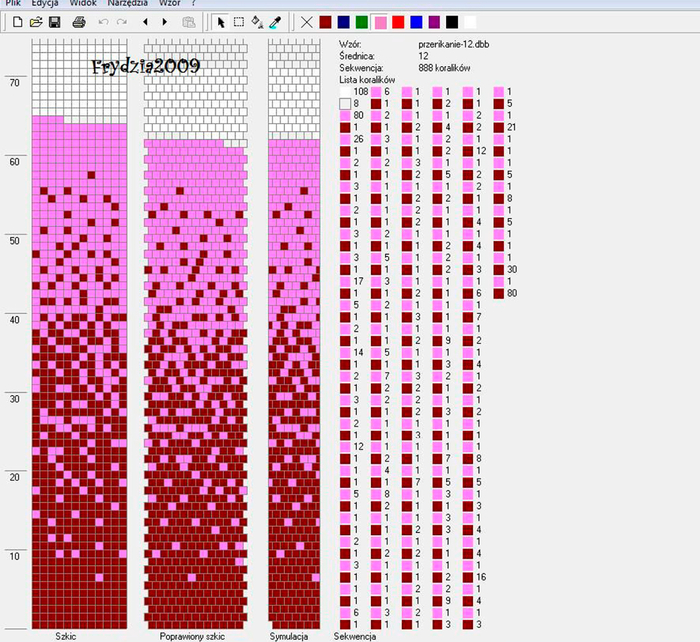Image resolution: width=700 pixels, height=642 pixels.
Task: Click inside the Szkic draft bead grid
Action: pyautogui.click(x=79, y=334)
